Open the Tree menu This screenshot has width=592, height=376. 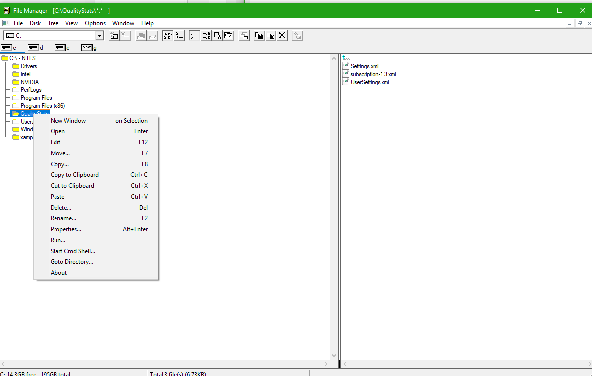pyautogui.click(x=53, y=23)
